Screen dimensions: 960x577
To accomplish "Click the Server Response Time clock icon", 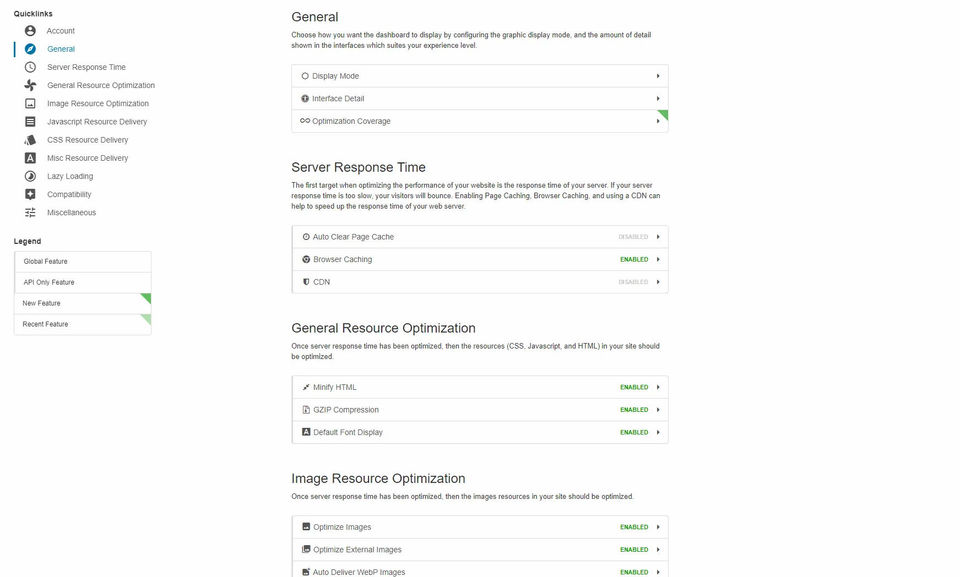I will 30,67.
